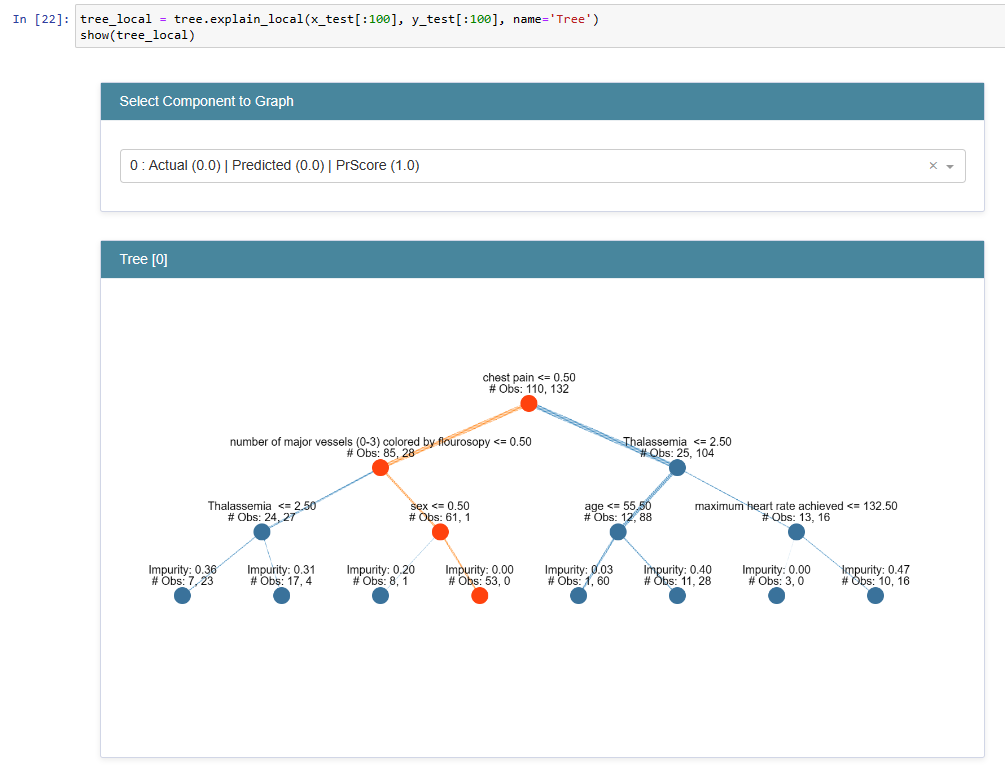Image resolution: width=1005 pixels, height=780 pixels.
Task: Click the 'Select Component to Graph' header
Action: coord(205,101)
